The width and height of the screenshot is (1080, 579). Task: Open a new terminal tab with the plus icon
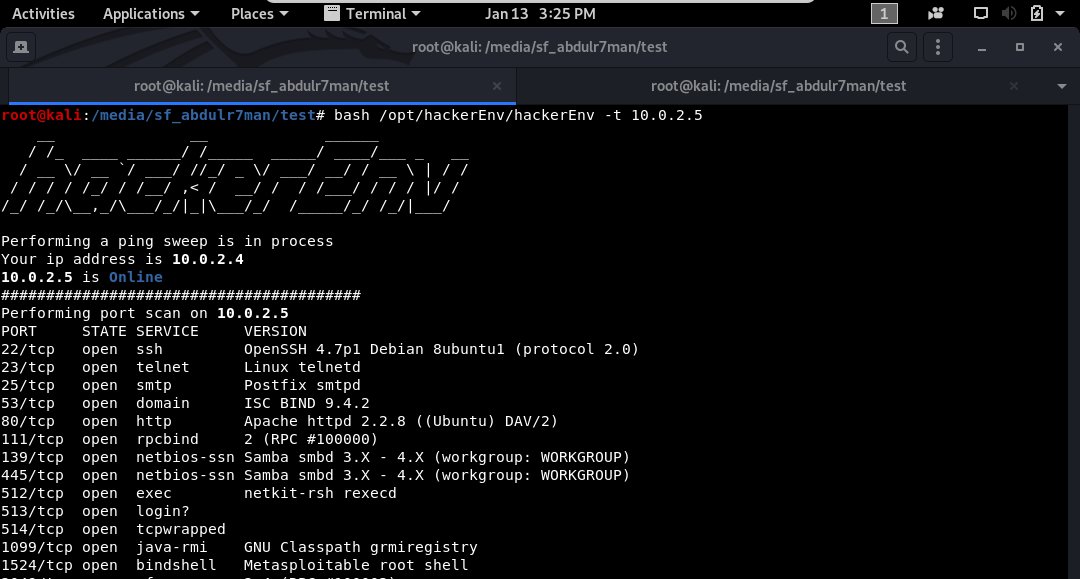click(x=21, y=47)
